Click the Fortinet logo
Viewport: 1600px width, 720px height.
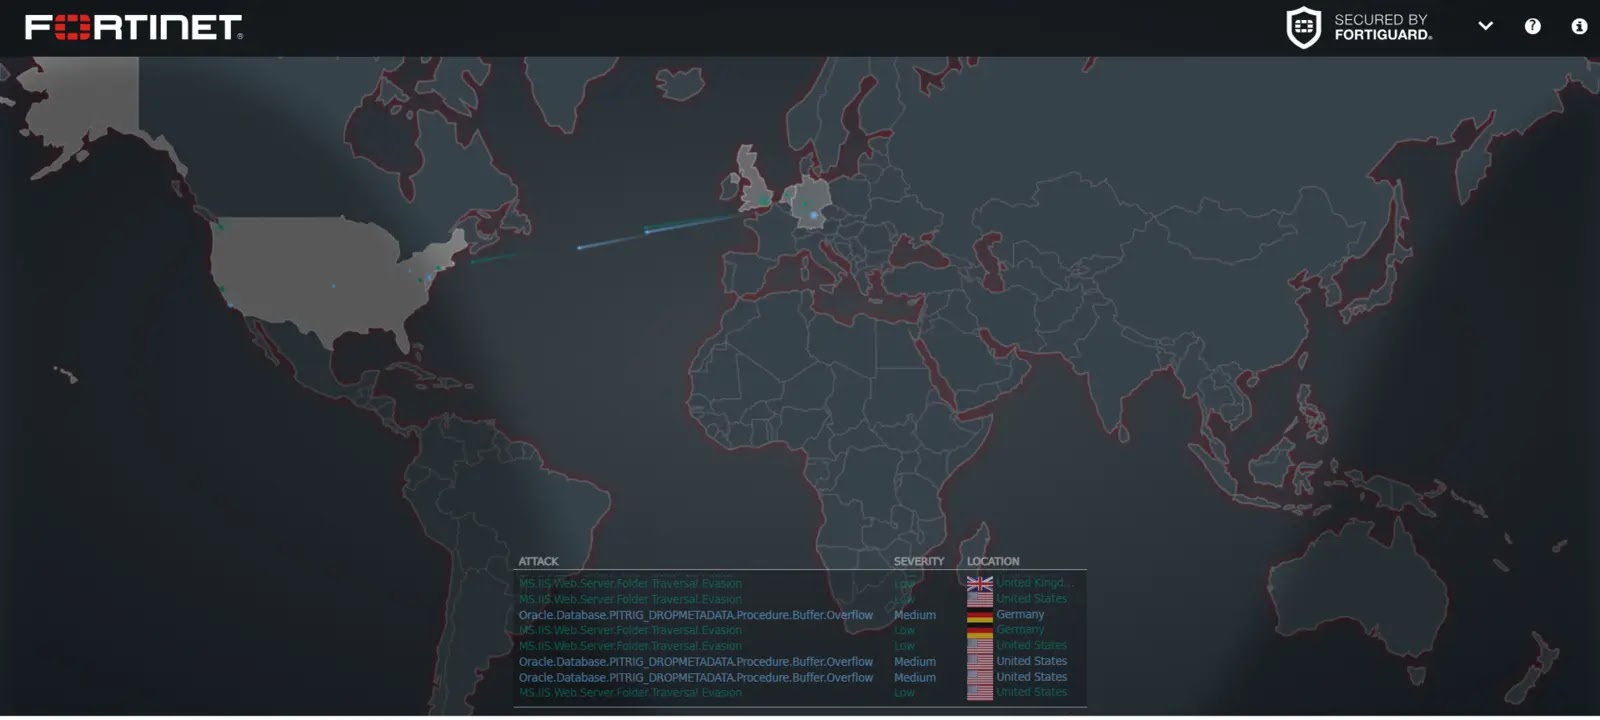[x=133, y=27]
